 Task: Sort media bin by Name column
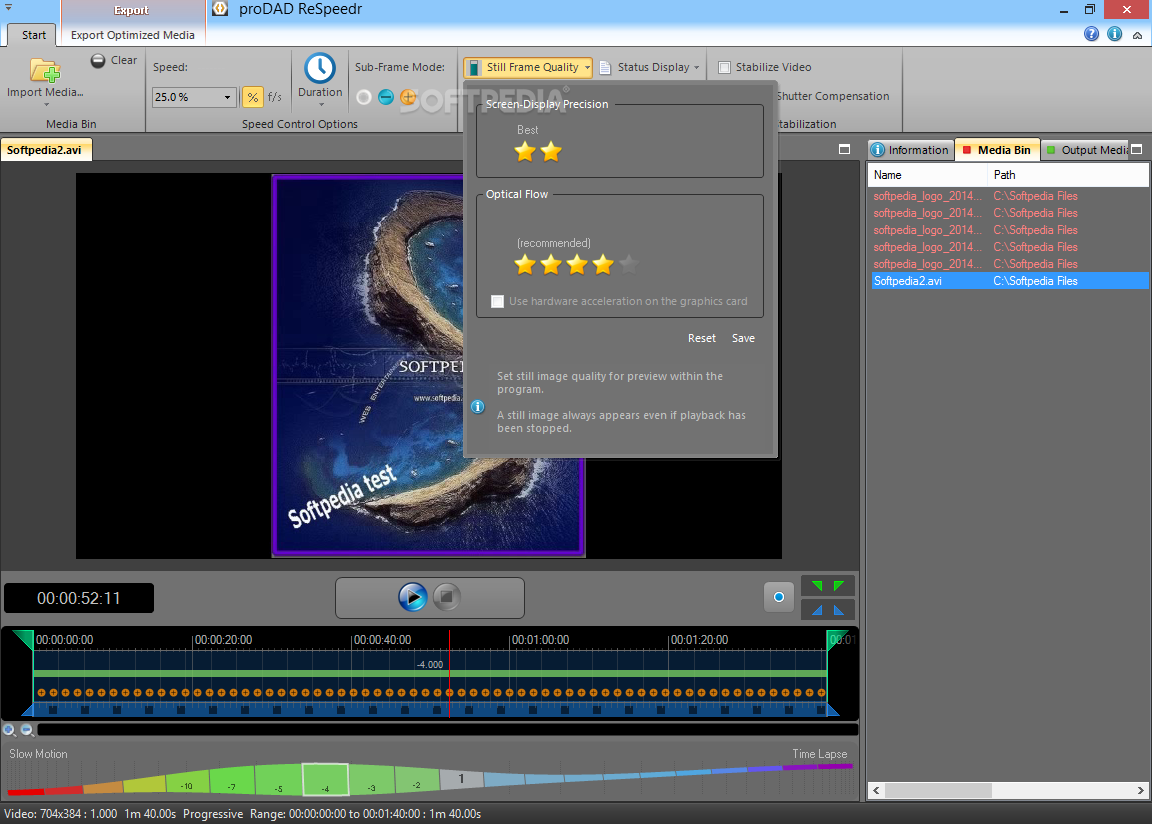pos(928,175)
